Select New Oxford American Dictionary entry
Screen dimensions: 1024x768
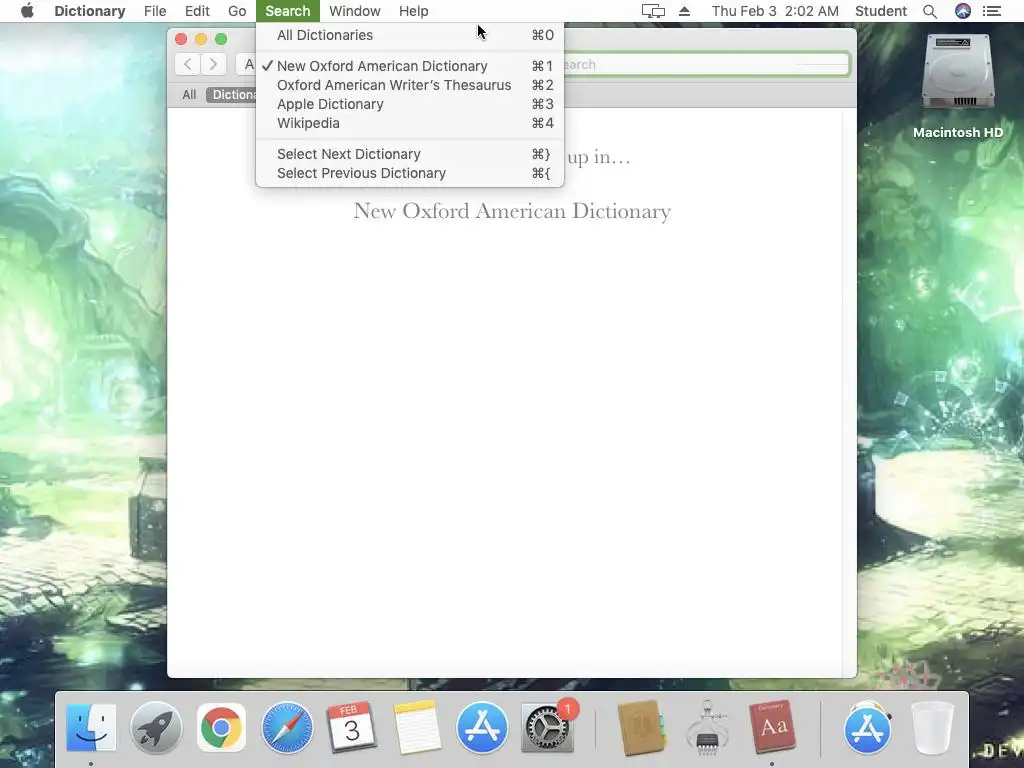(409, 66)
